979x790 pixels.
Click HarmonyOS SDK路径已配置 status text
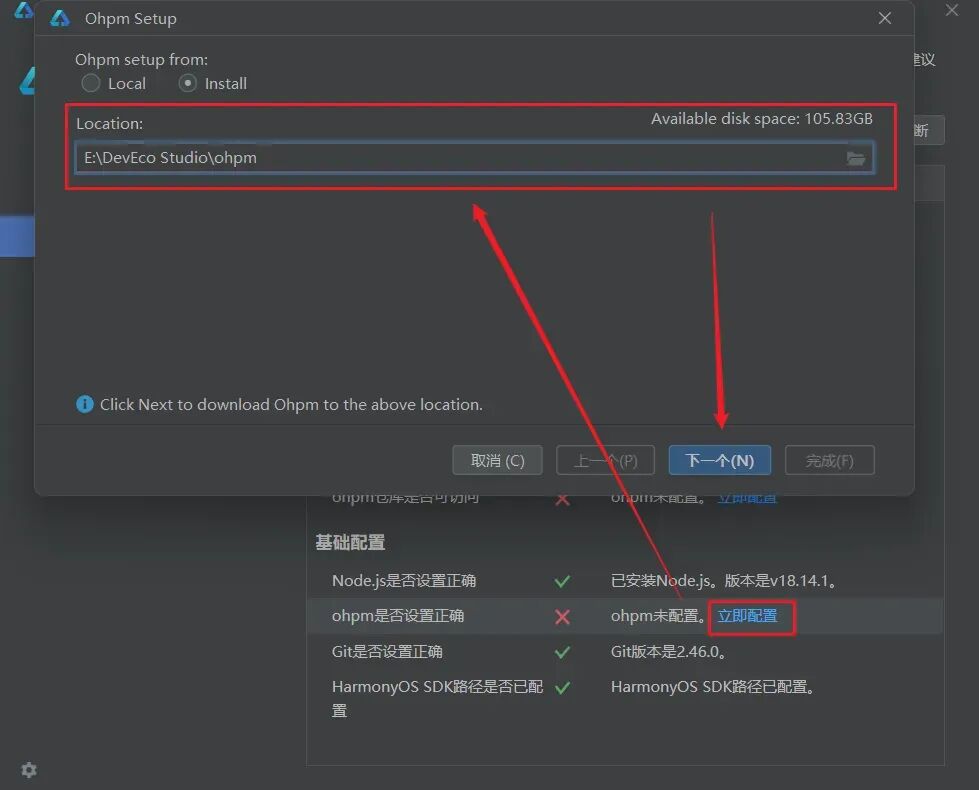pyautogui.click(x=713, y=686)
